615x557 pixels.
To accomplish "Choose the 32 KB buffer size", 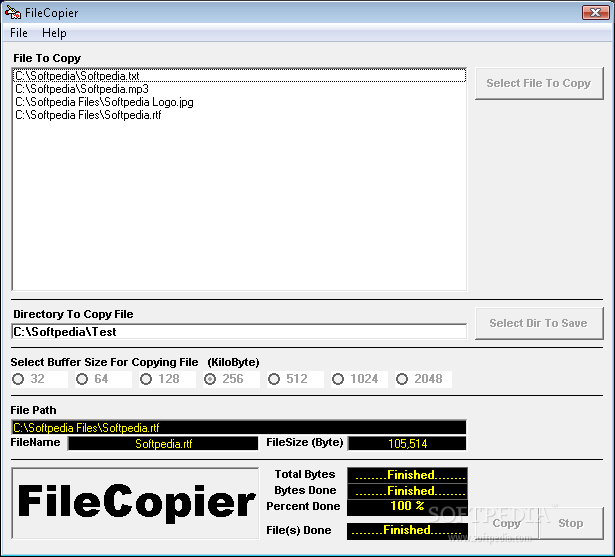I will click(x=39, y=379).
